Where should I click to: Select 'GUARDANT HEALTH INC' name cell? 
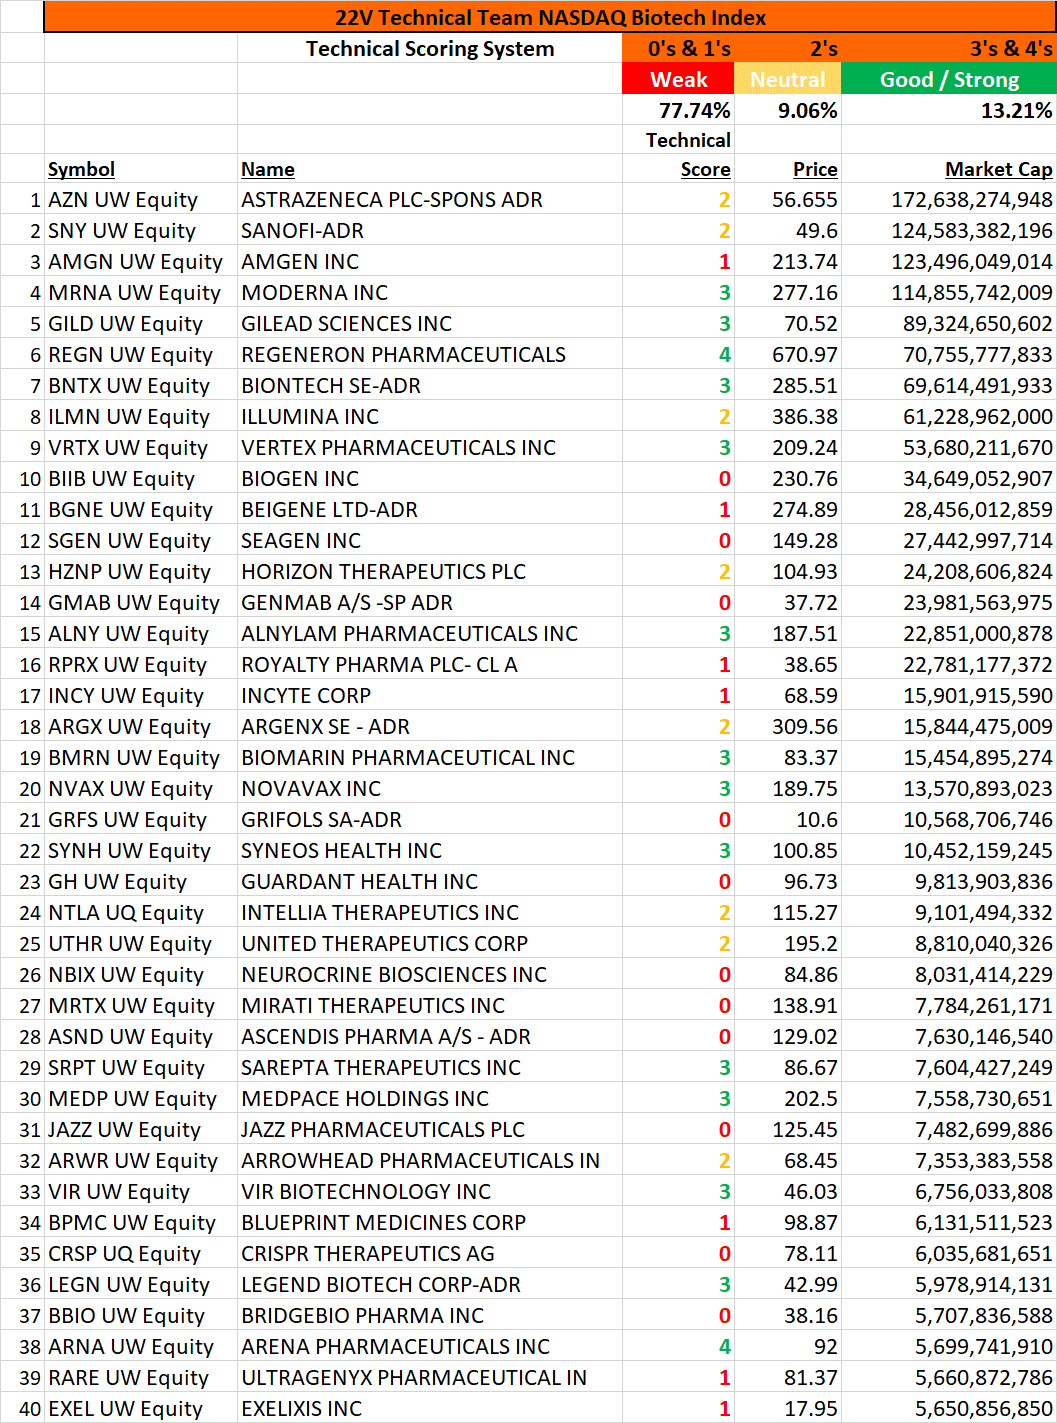pyautogui.click(x=430, y=882)
